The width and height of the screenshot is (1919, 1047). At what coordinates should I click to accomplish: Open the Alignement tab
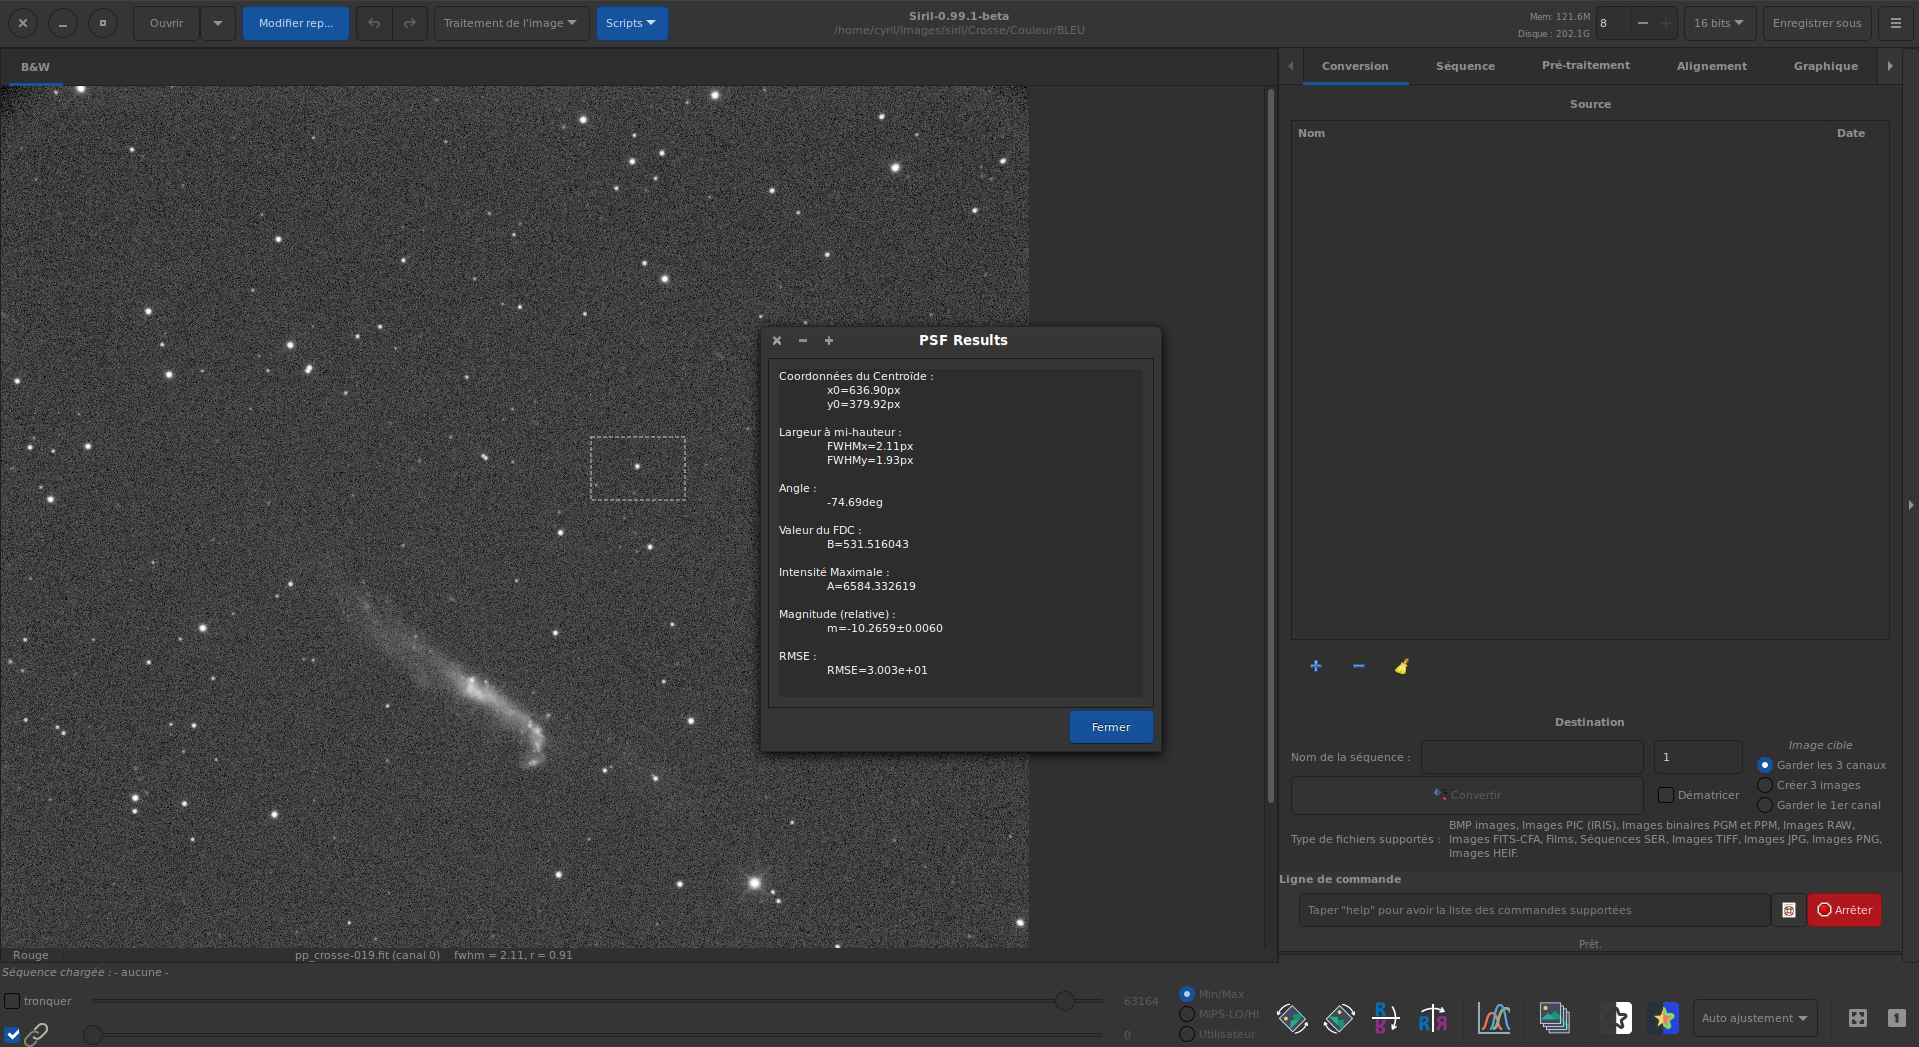[x=1711, y=66]
